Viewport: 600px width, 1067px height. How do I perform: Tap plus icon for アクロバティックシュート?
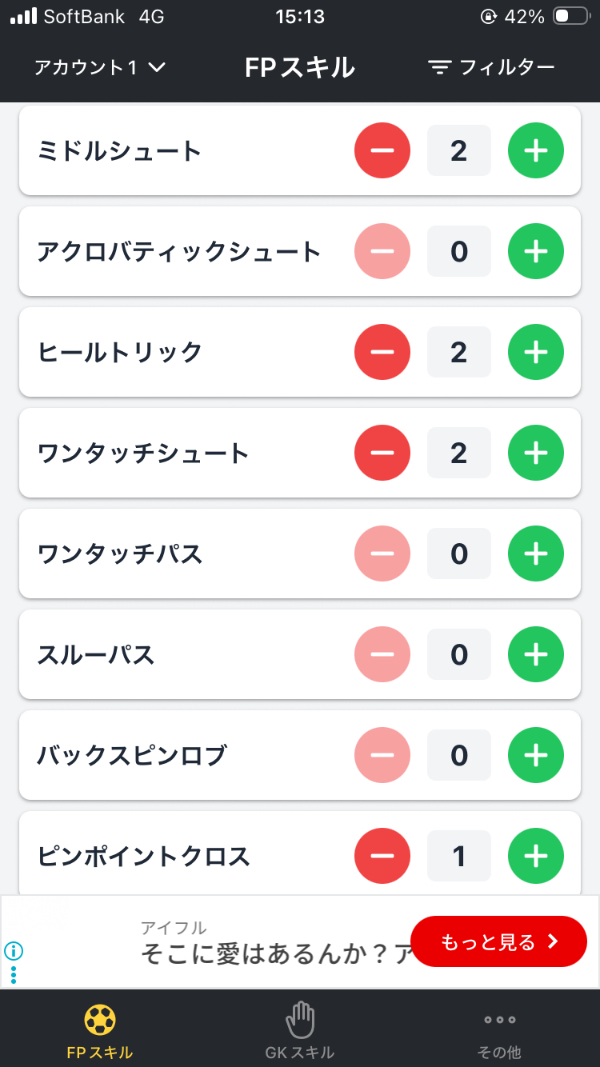[536, 251]
